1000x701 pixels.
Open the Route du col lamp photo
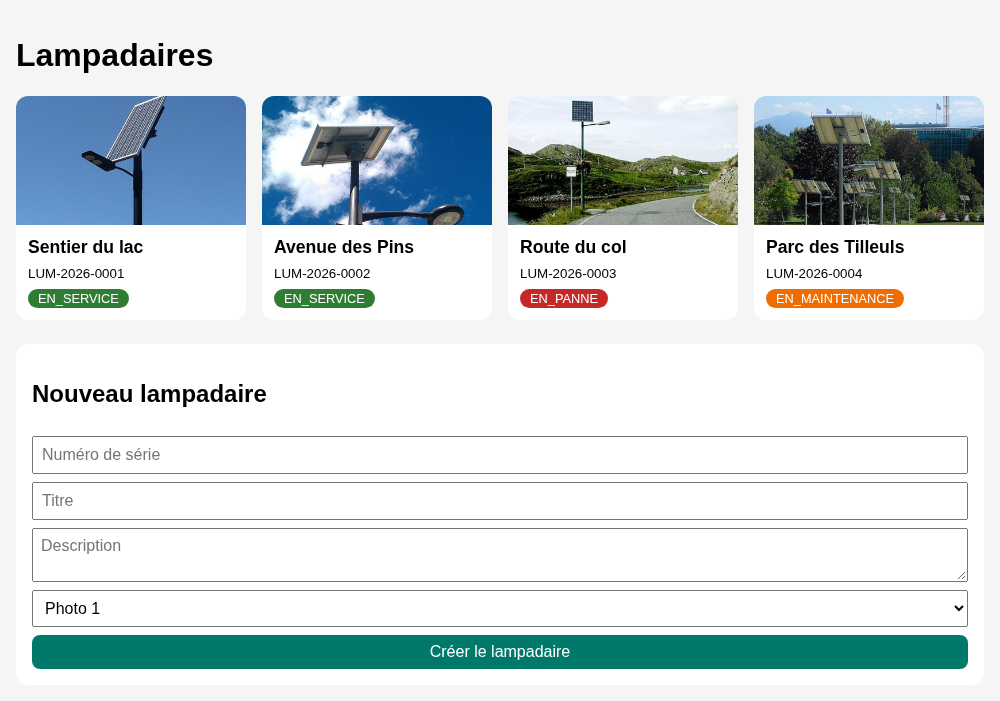(623, 161)
